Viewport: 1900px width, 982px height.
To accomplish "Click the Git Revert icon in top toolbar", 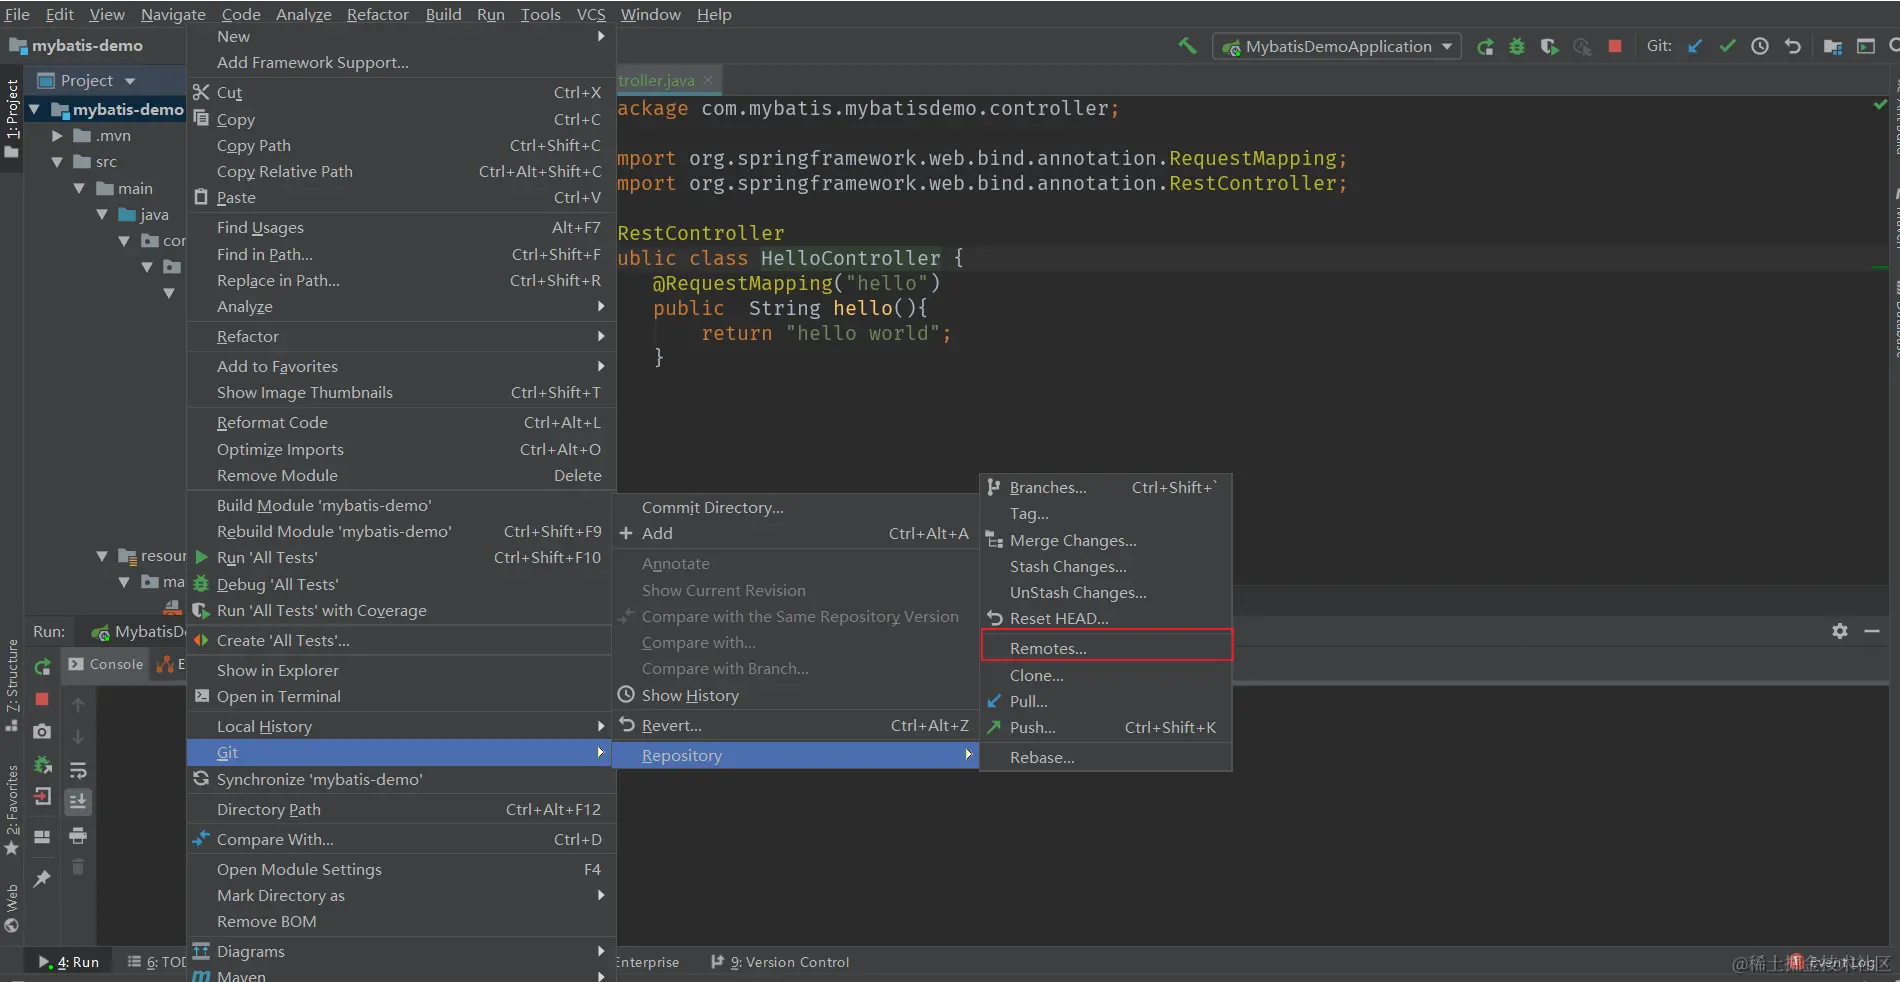I will pyautogui.click(x=1792, y=46).
